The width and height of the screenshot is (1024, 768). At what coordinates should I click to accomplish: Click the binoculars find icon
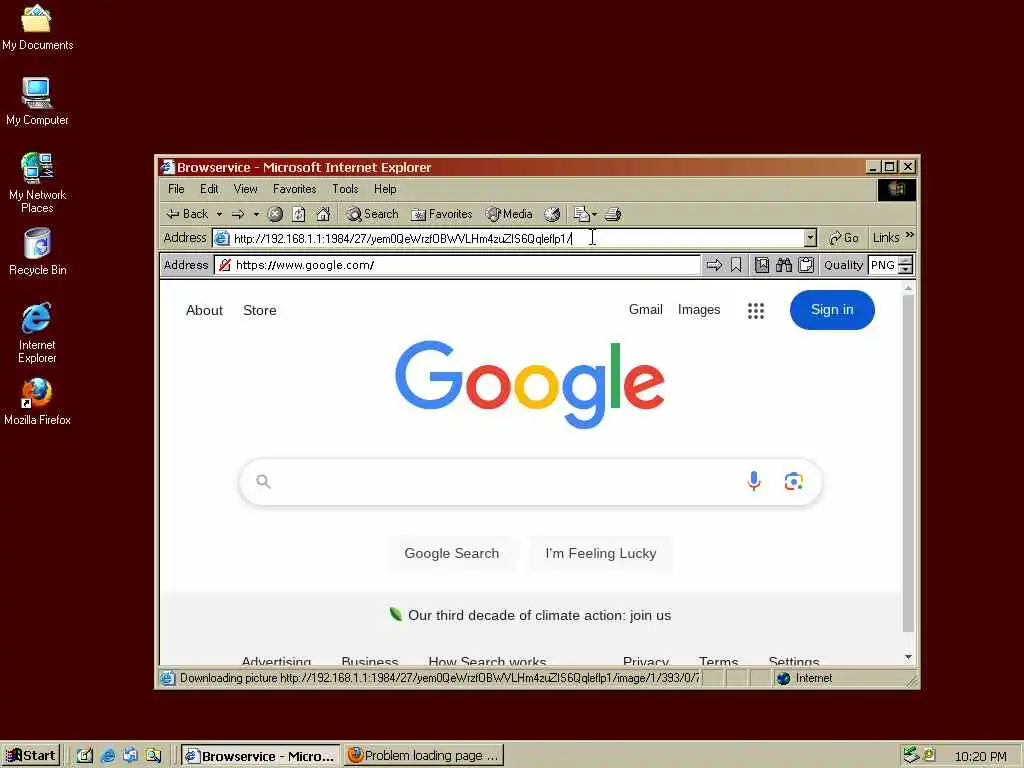click(x=784, y=265)
